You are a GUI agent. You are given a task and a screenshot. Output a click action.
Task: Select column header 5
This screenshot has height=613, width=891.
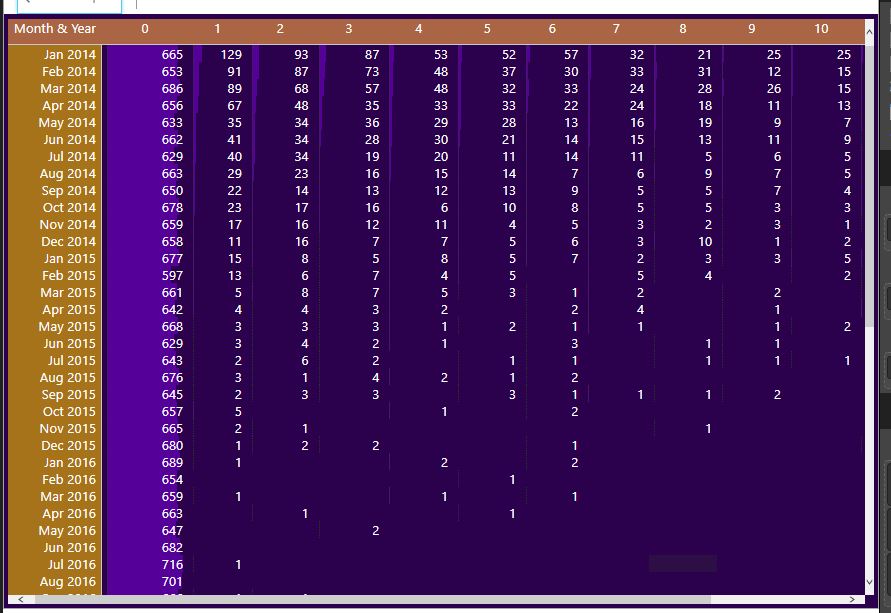click(x=487, y=28)
